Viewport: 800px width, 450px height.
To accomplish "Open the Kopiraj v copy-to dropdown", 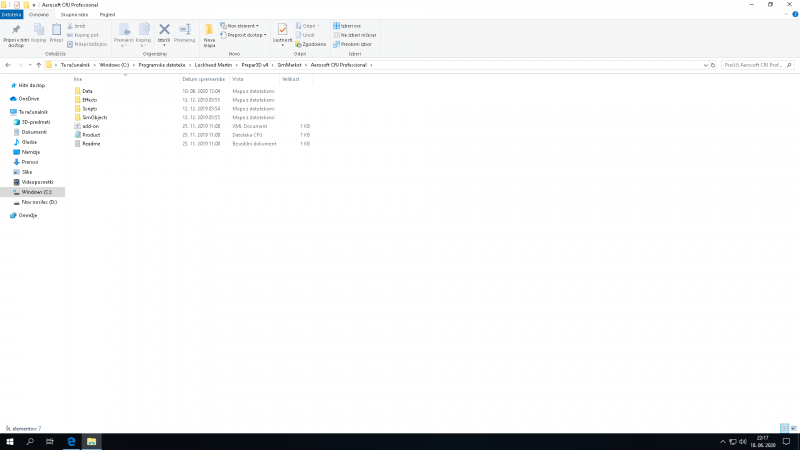I will click(x=143, y=35).
